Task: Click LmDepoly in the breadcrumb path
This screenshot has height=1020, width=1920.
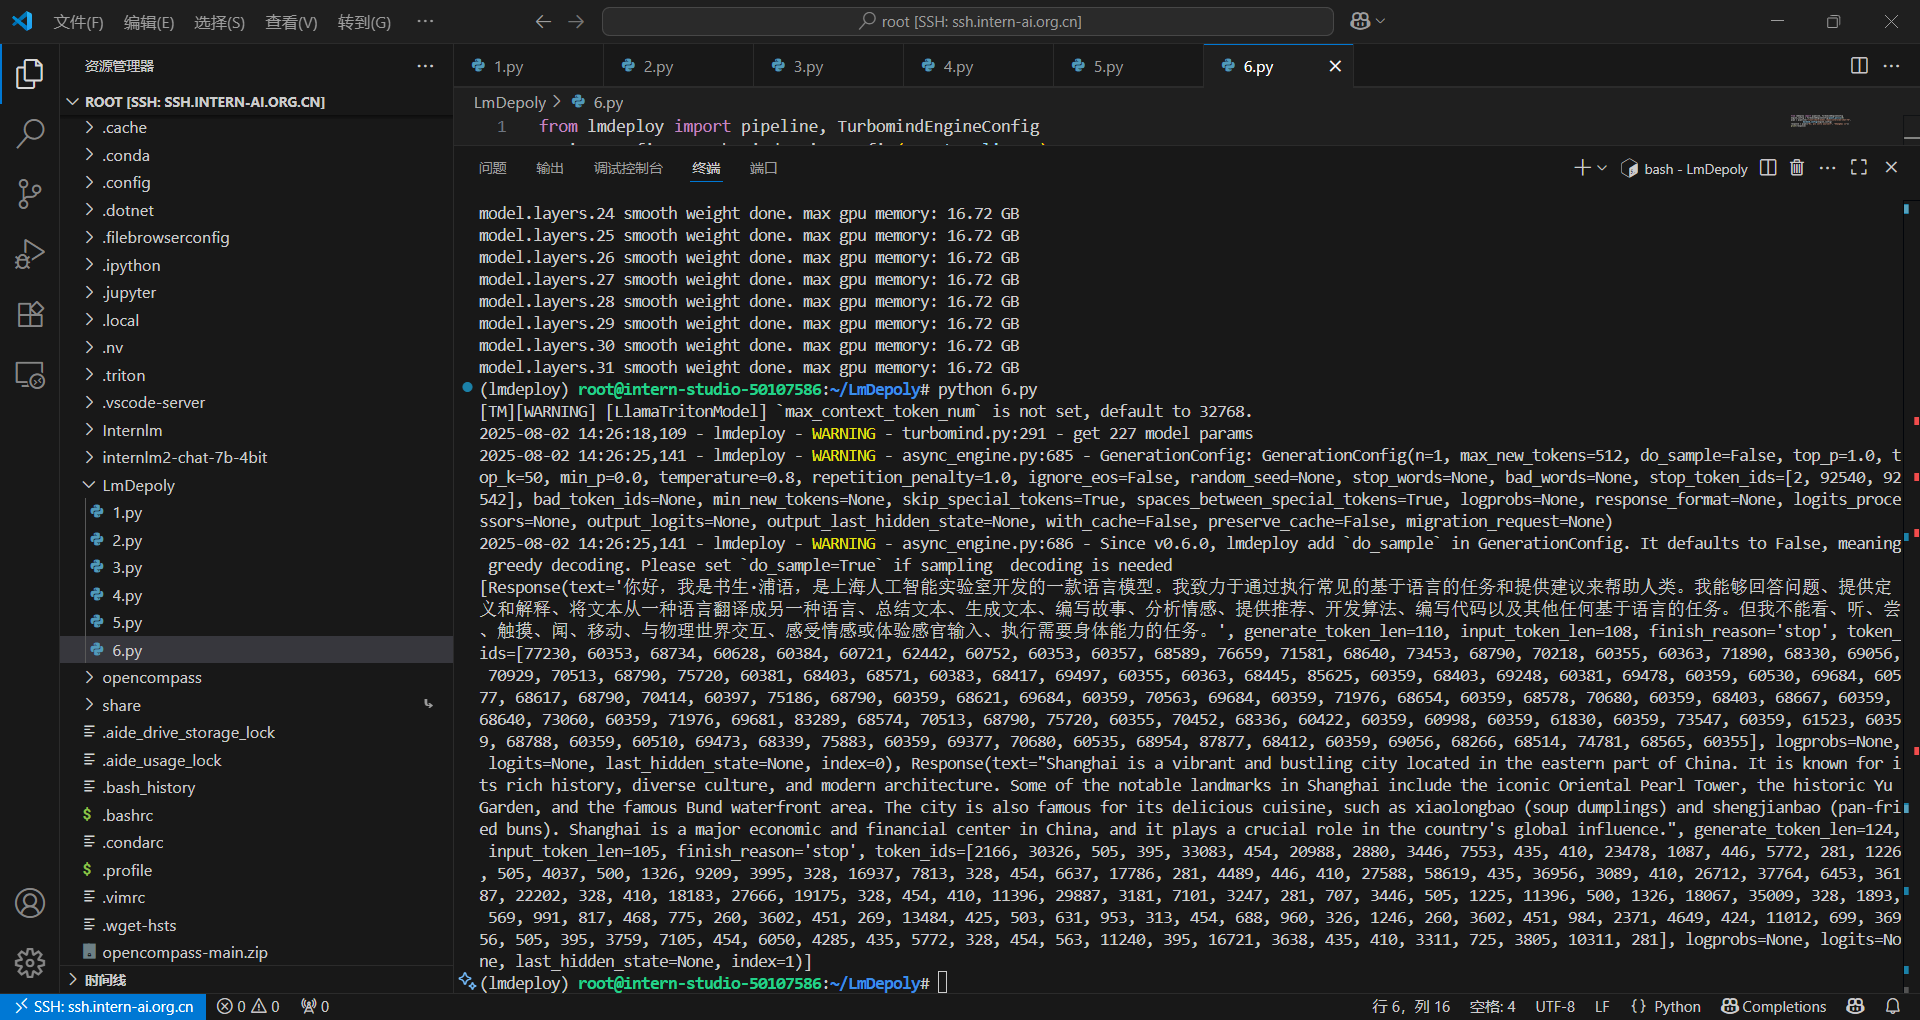Action: point(510,102)
